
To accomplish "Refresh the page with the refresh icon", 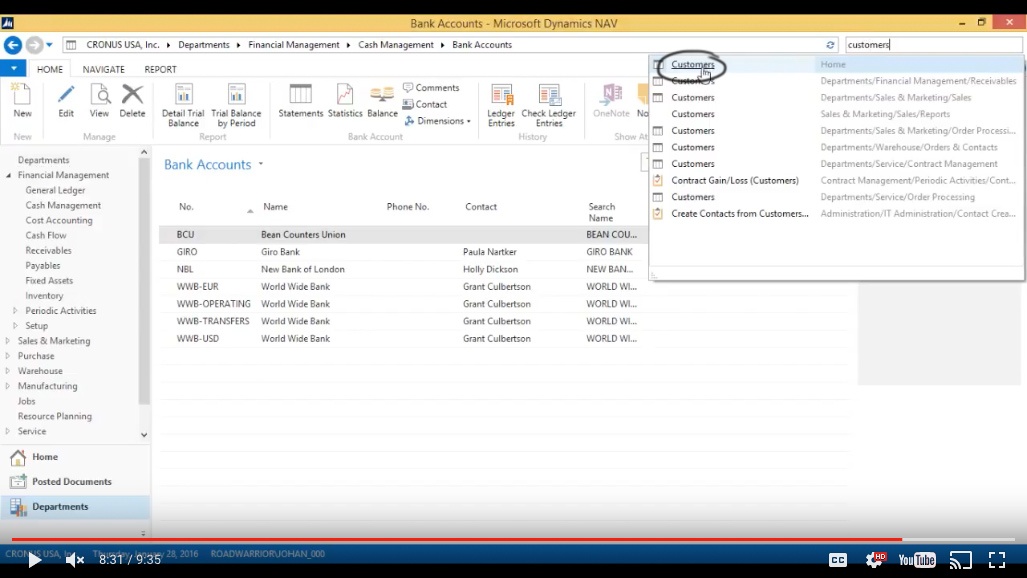I will [x=830, y=45].
